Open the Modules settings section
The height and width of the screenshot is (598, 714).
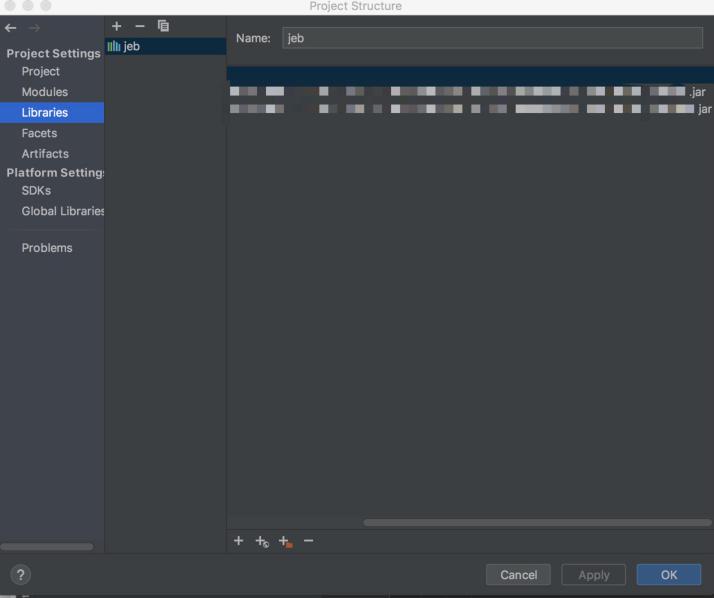click(45, 92)
